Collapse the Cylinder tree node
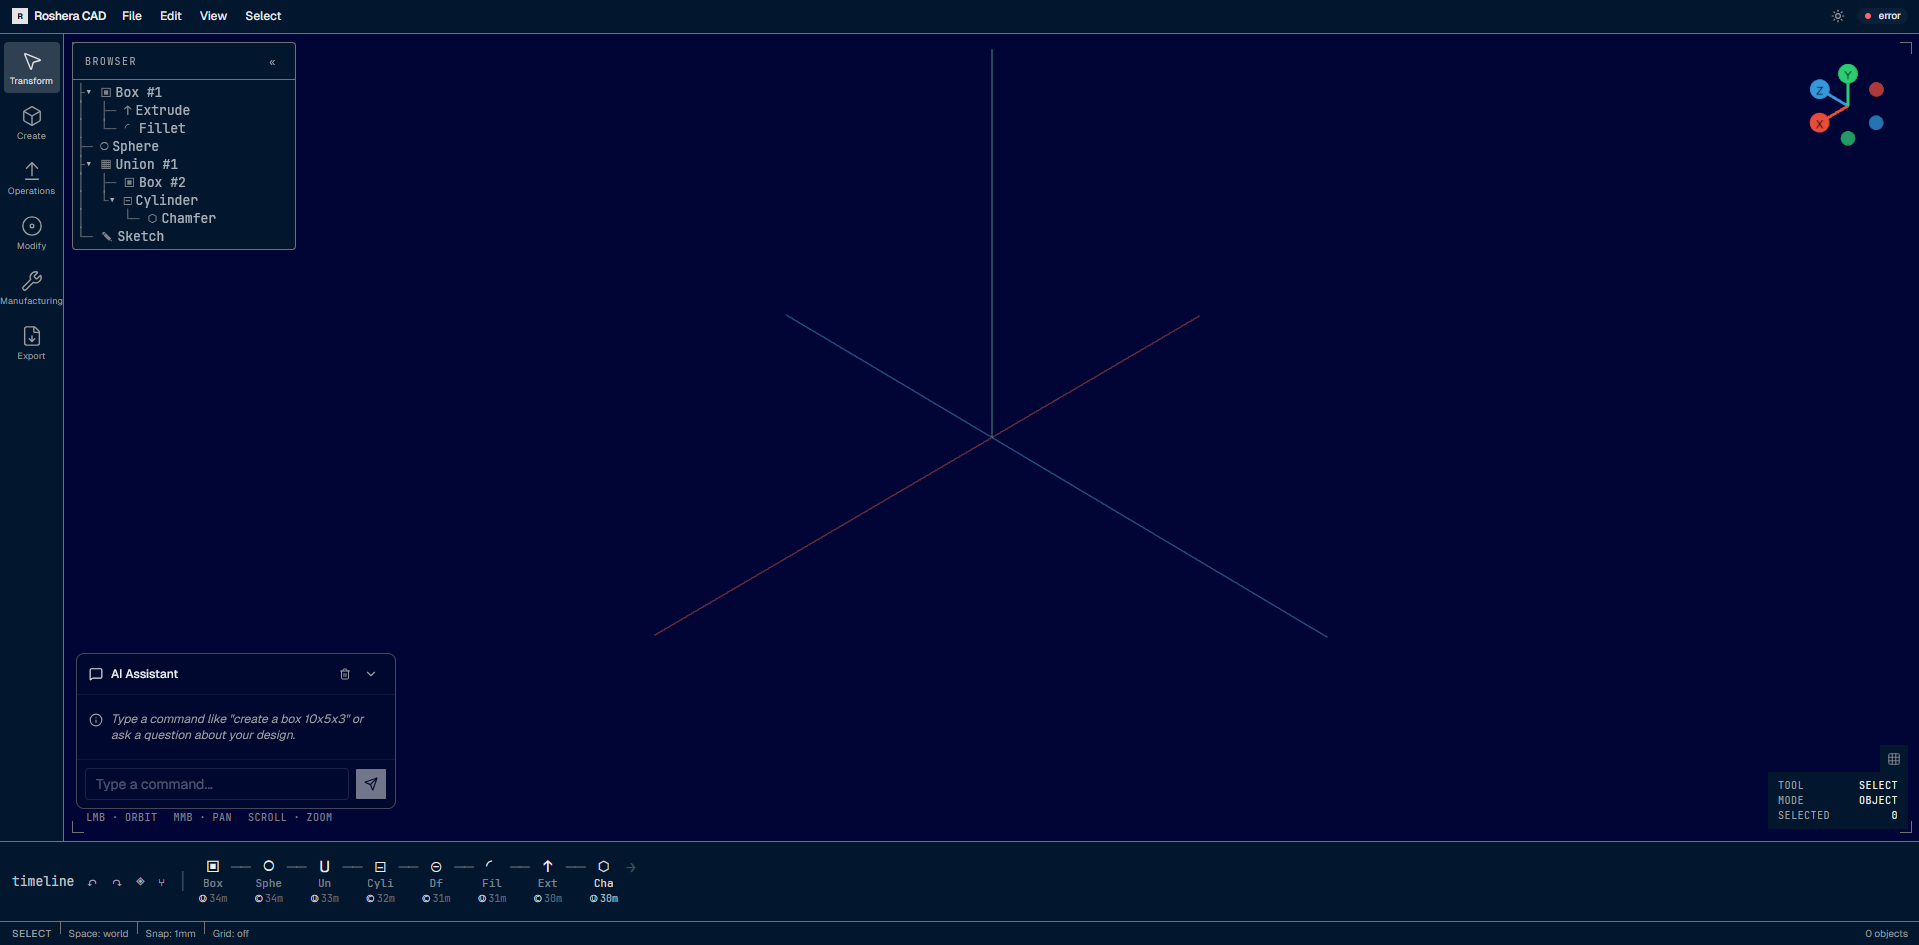Viewport: 1919px width, 945px height. [x=112, y=200]
